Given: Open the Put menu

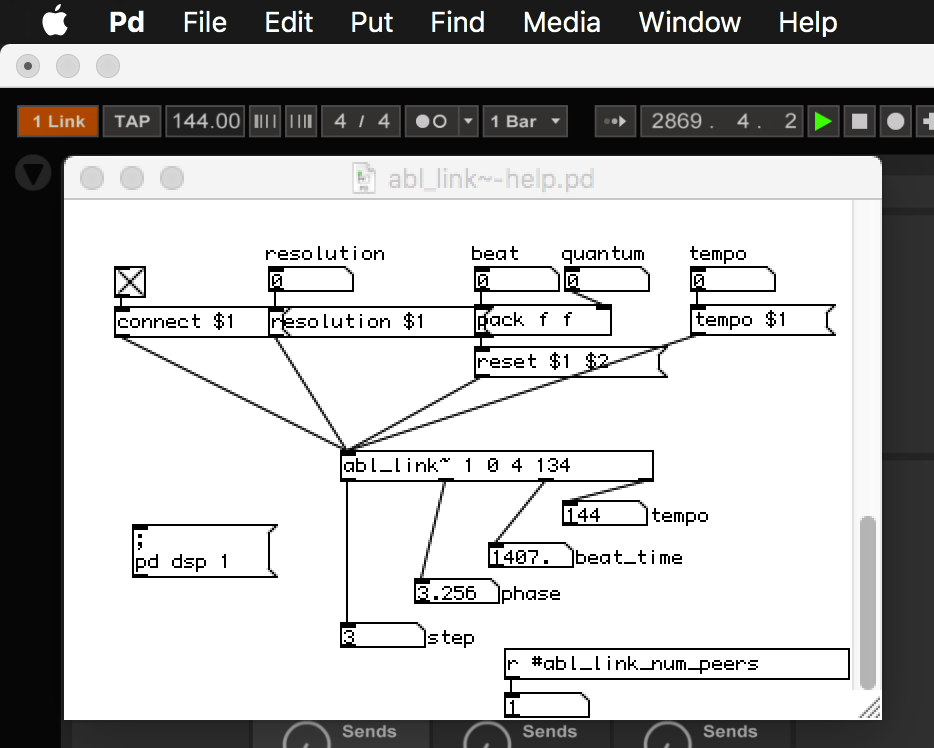Looking at the screenshot, I should tap(371, 22).
